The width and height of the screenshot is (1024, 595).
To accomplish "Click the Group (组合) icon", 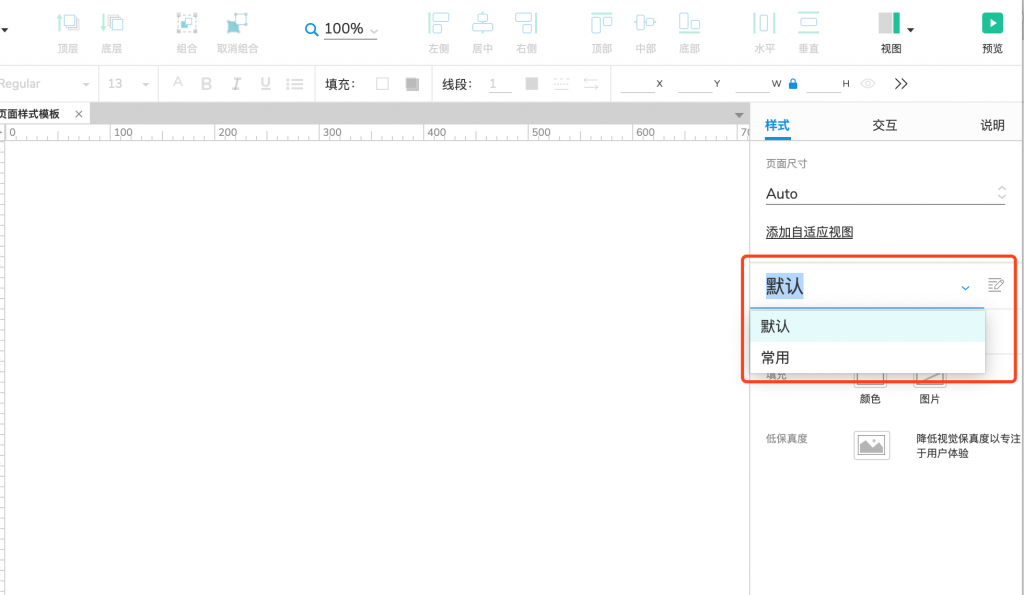I will pos(186,23).
